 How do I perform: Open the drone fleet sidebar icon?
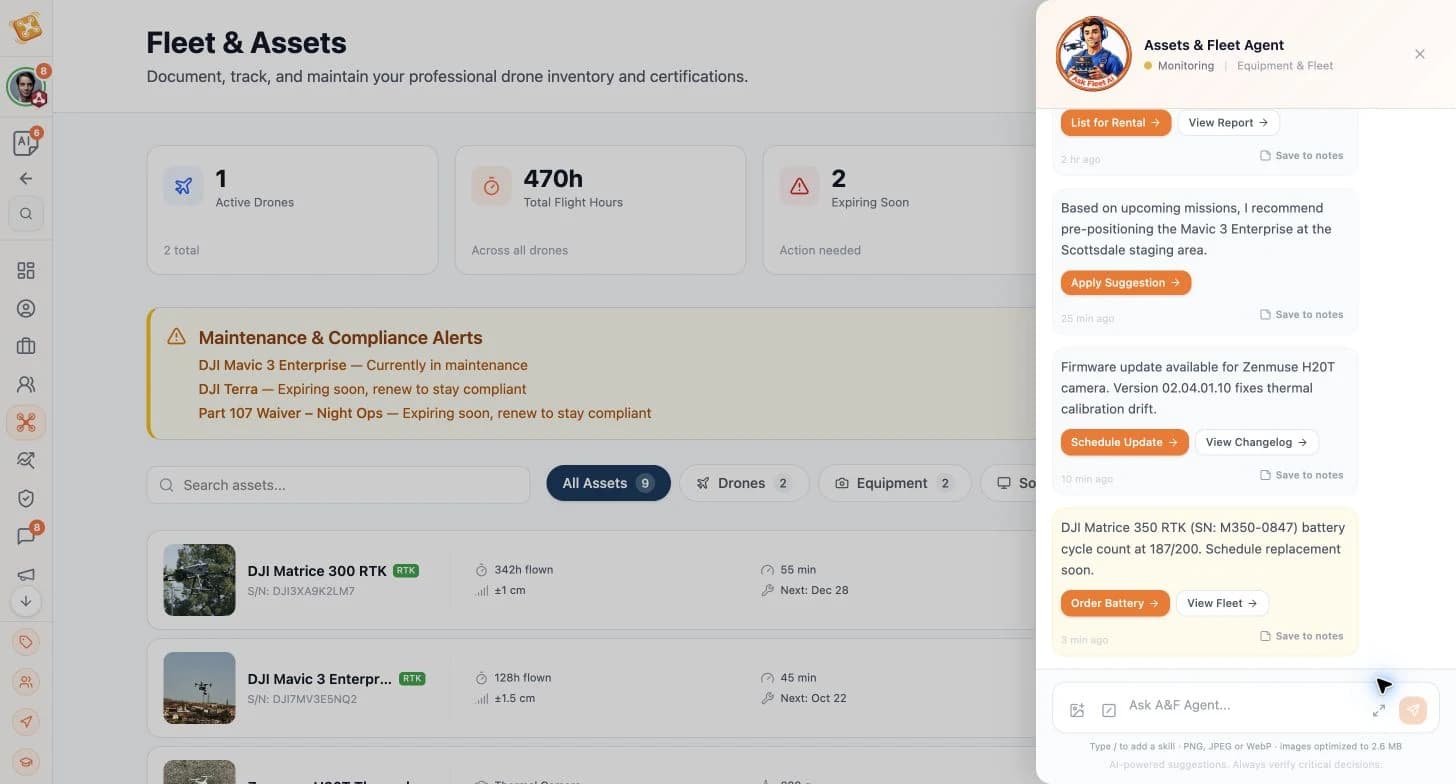pyautogui.click(x=26, y=423)
